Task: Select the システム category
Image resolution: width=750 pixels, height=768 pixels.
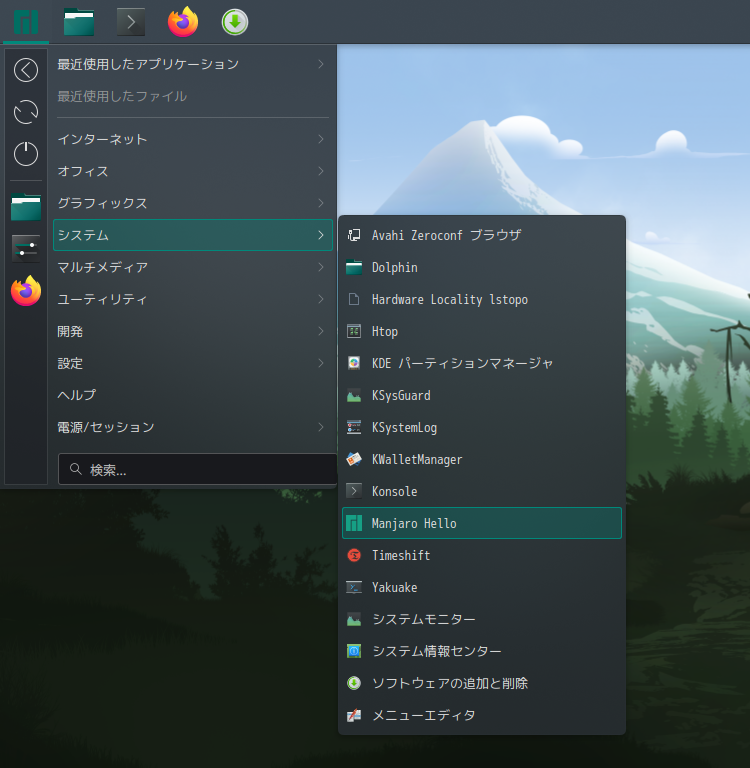Action: coord(193,235)
